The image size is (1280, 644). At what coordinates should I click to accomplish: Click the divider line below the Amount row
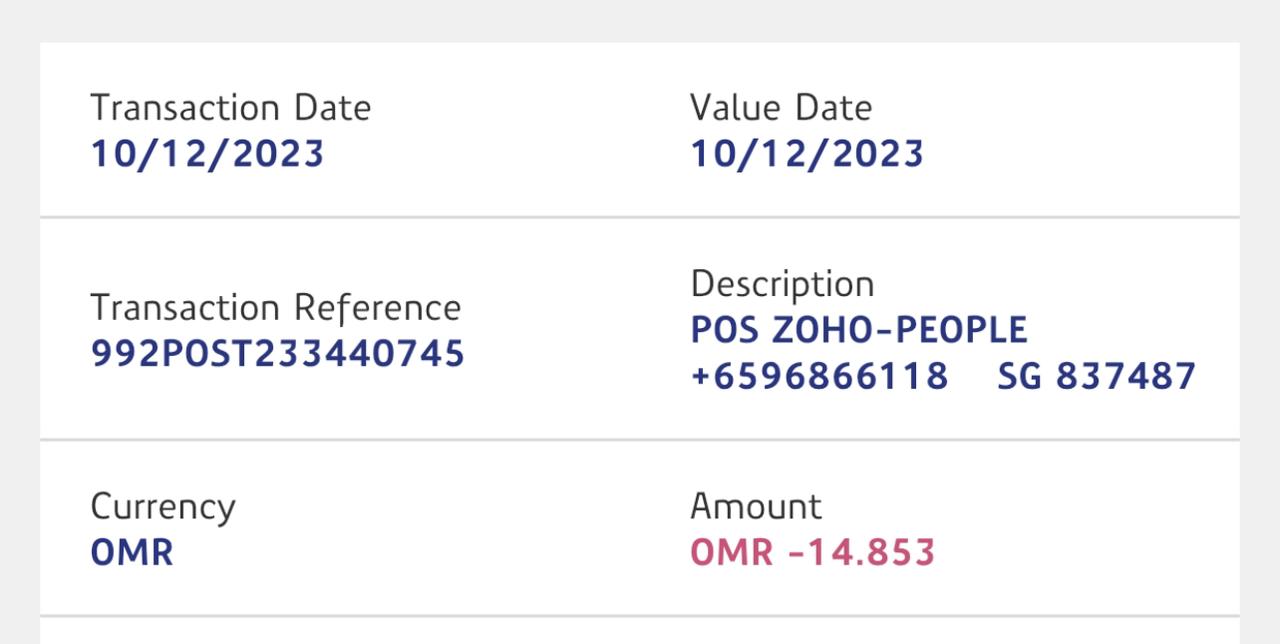pyautogui.click(x=640, y=616)
